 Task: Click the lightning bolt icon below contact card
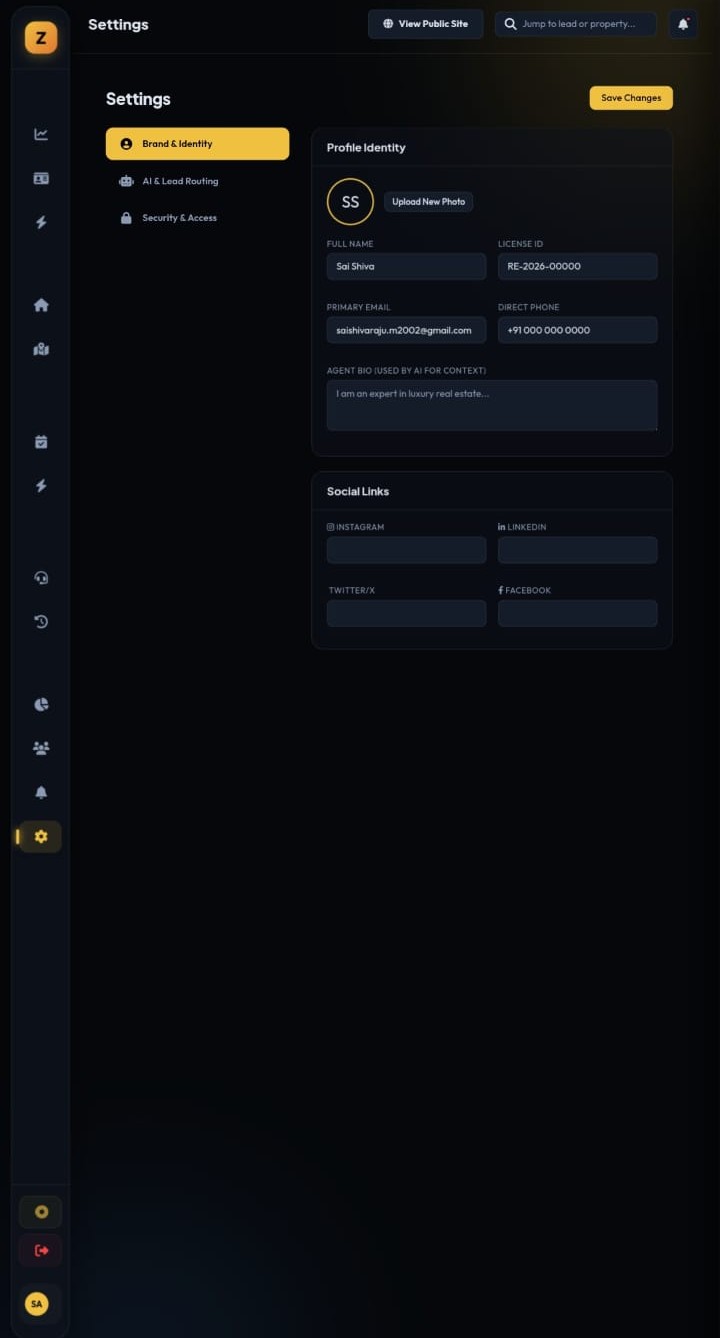click(41, 222)
